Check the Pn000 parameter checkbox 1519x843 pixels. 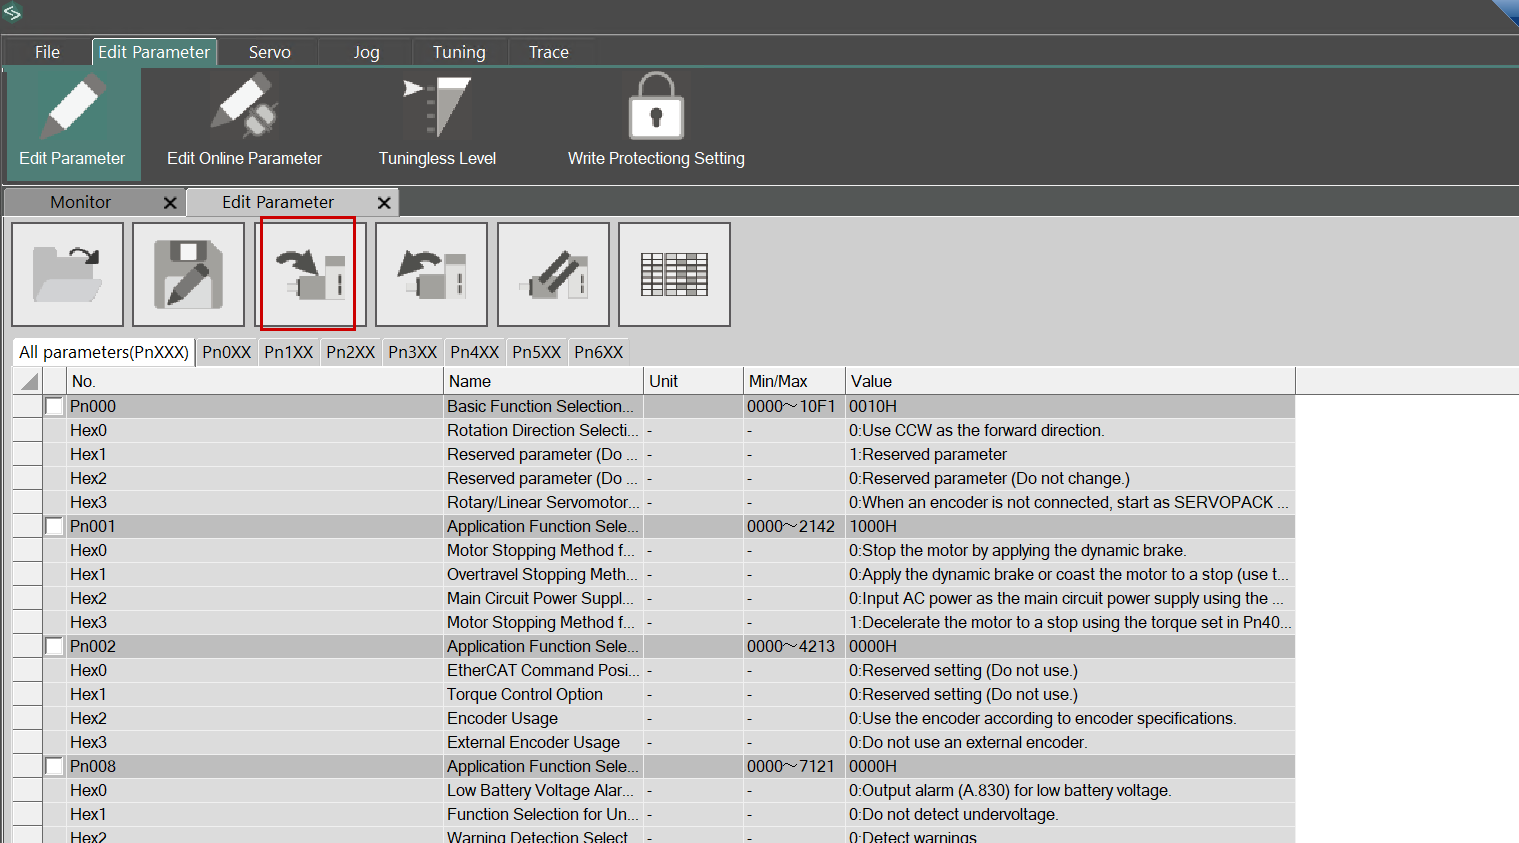coord(54,407)
